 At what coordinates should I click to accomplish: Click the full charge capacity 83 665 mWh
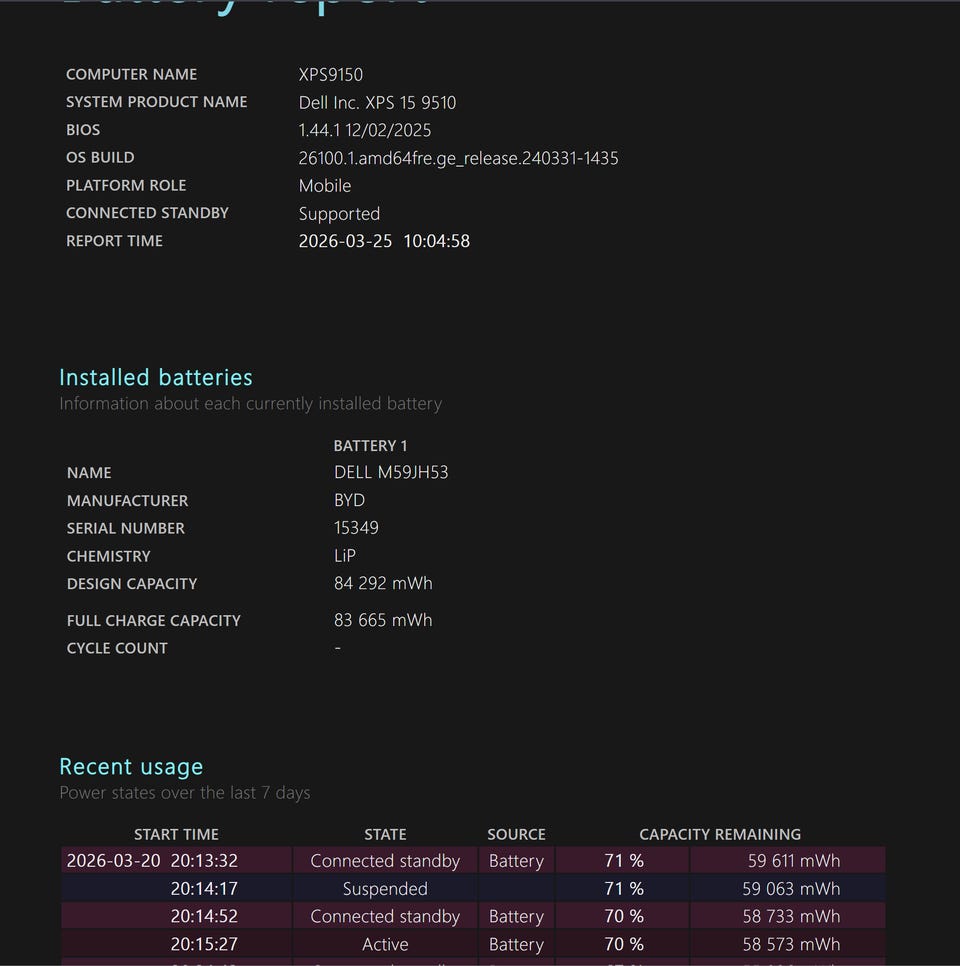pyautogui.click(x=383, y=620)
